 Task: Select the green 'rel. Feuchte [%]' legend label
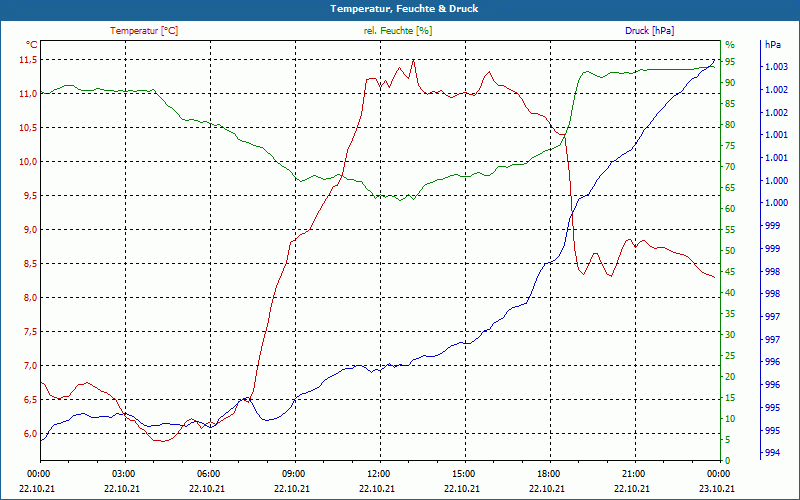pos(397,31)
